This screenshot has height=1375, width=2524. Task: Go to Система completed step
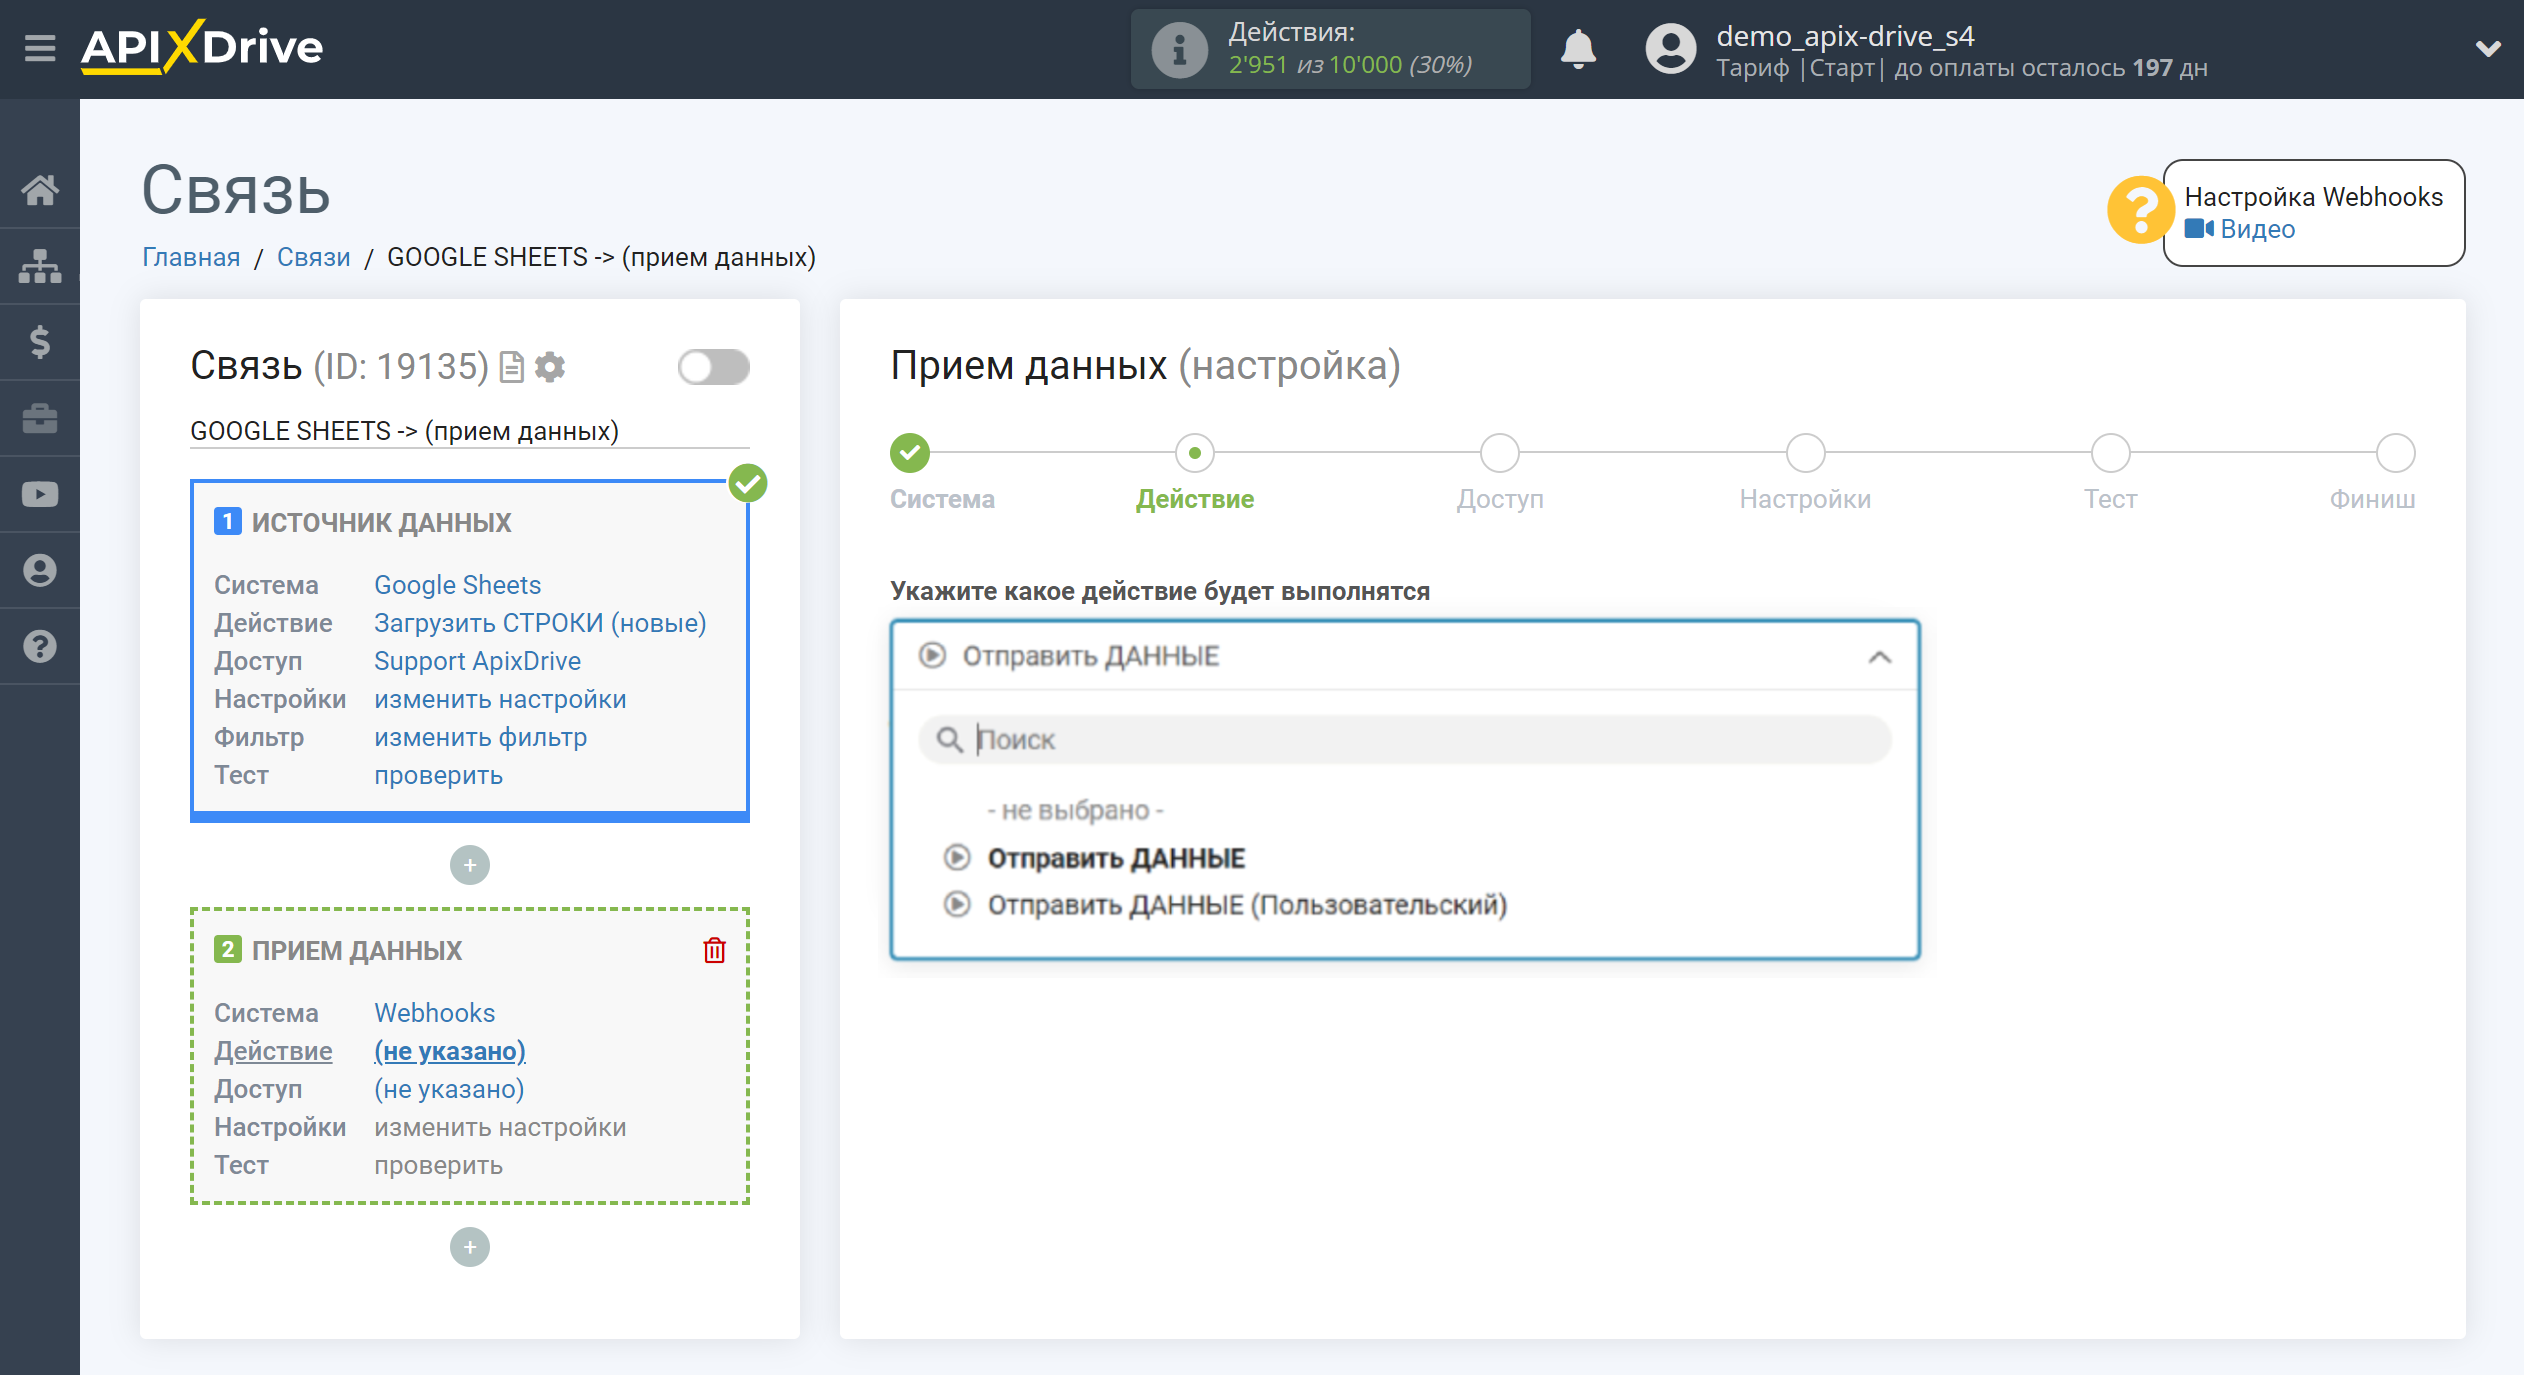tap(910, 453)
